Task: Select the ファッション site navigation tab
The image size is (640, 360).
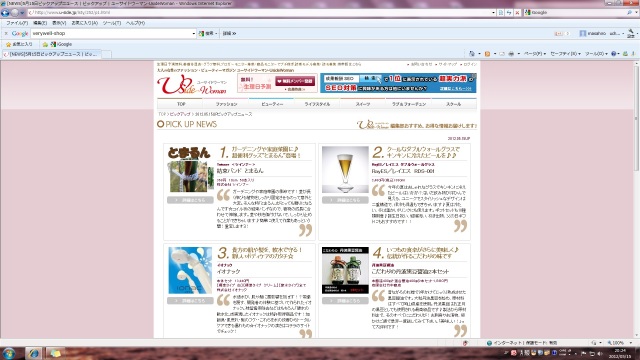Action: tap(226, 104)
